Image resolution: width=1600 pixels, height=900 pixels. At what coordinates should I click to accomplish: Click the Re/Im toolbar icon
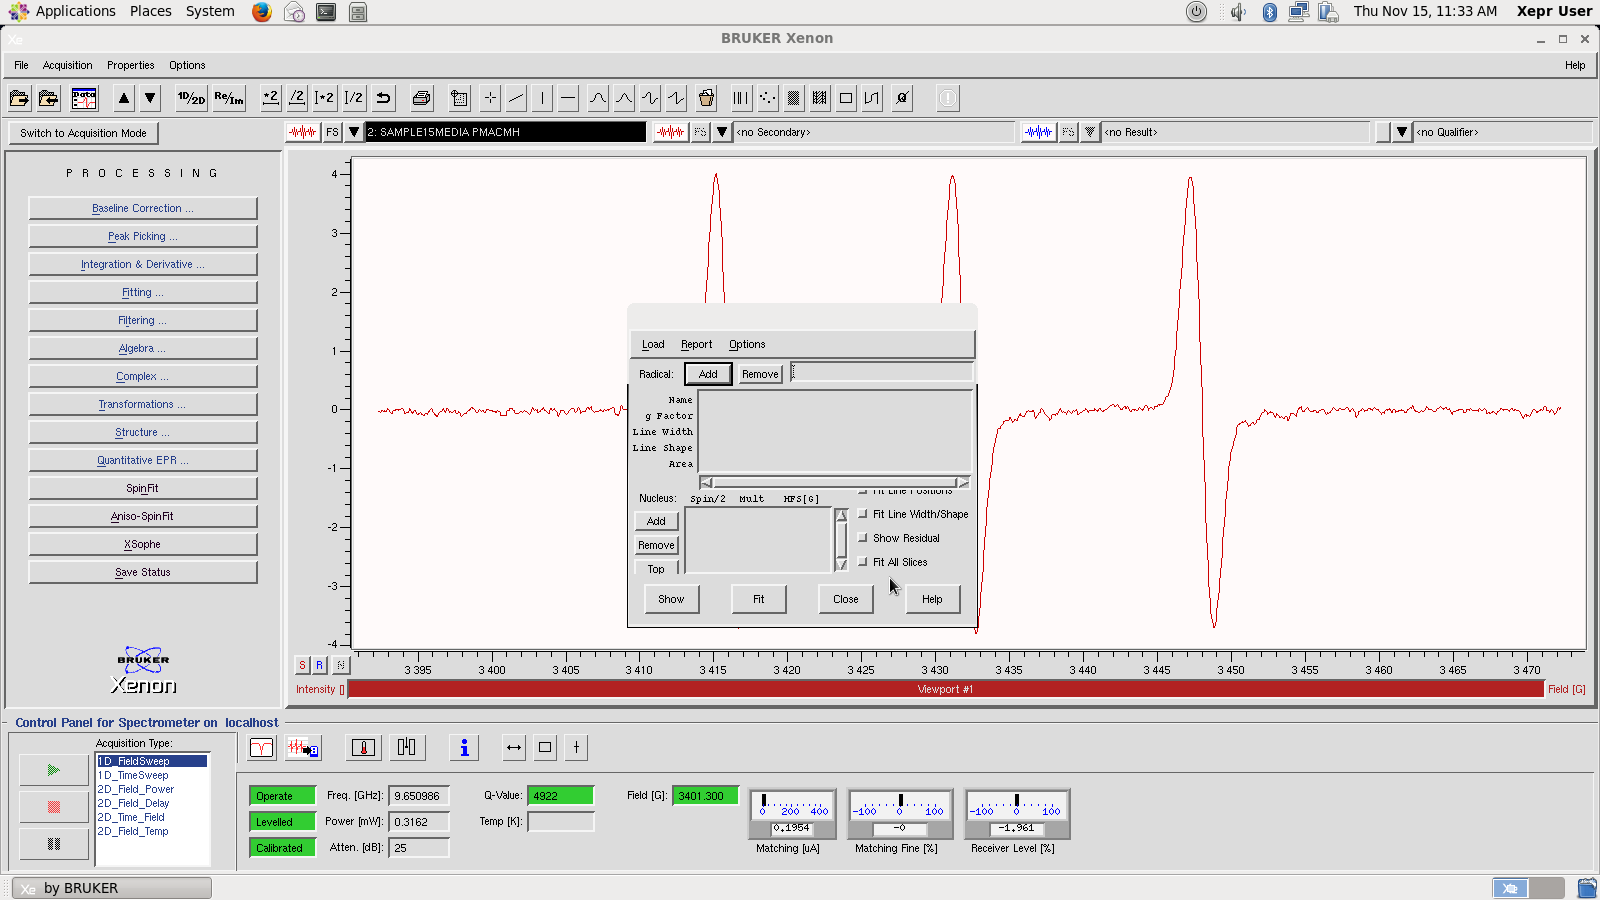click(229, 98)
